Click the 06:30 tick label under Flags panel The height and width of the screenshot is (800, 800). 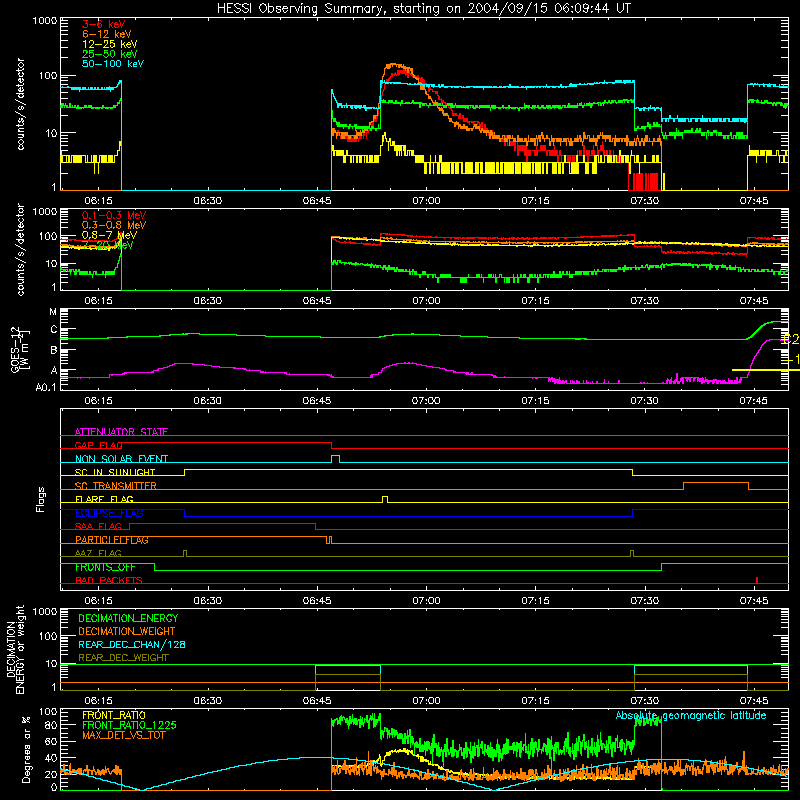point(208,601)
